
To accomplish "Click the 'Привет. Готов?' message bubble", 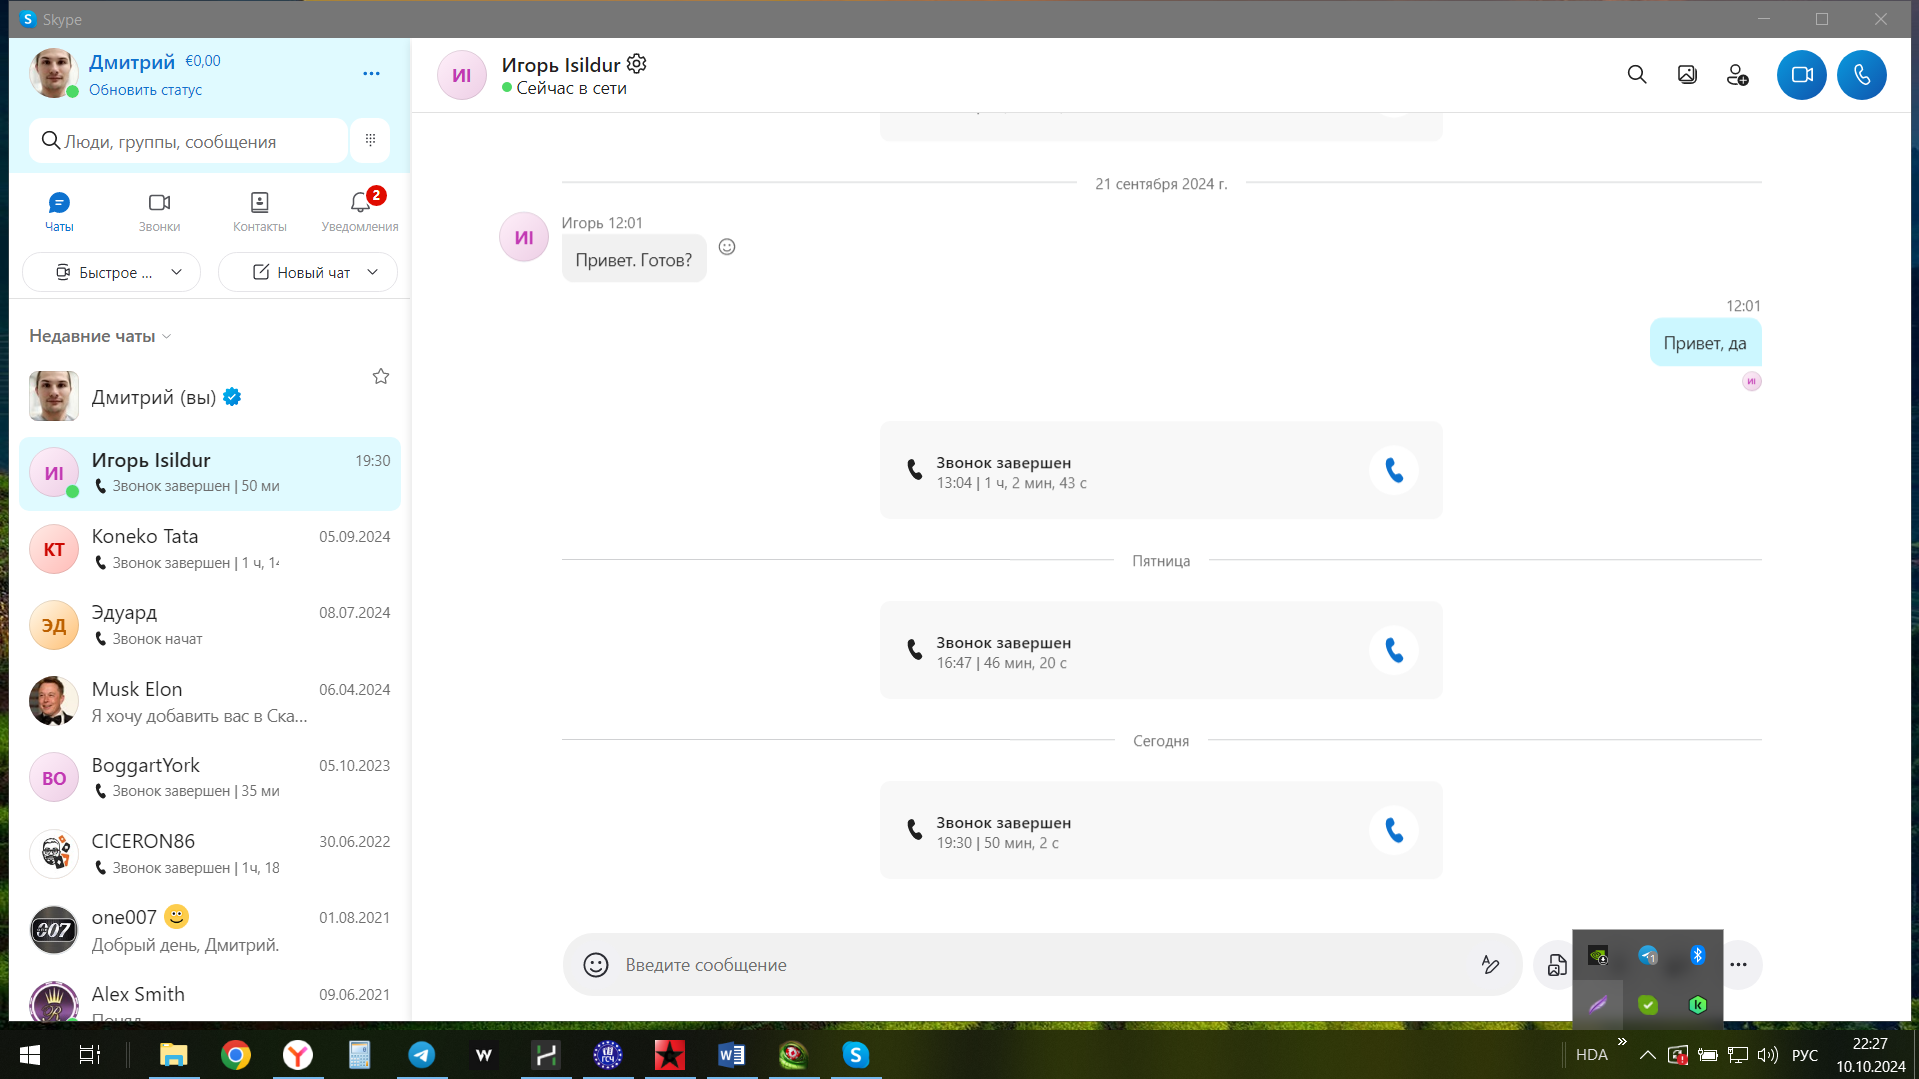I will (x=634, y=259).
